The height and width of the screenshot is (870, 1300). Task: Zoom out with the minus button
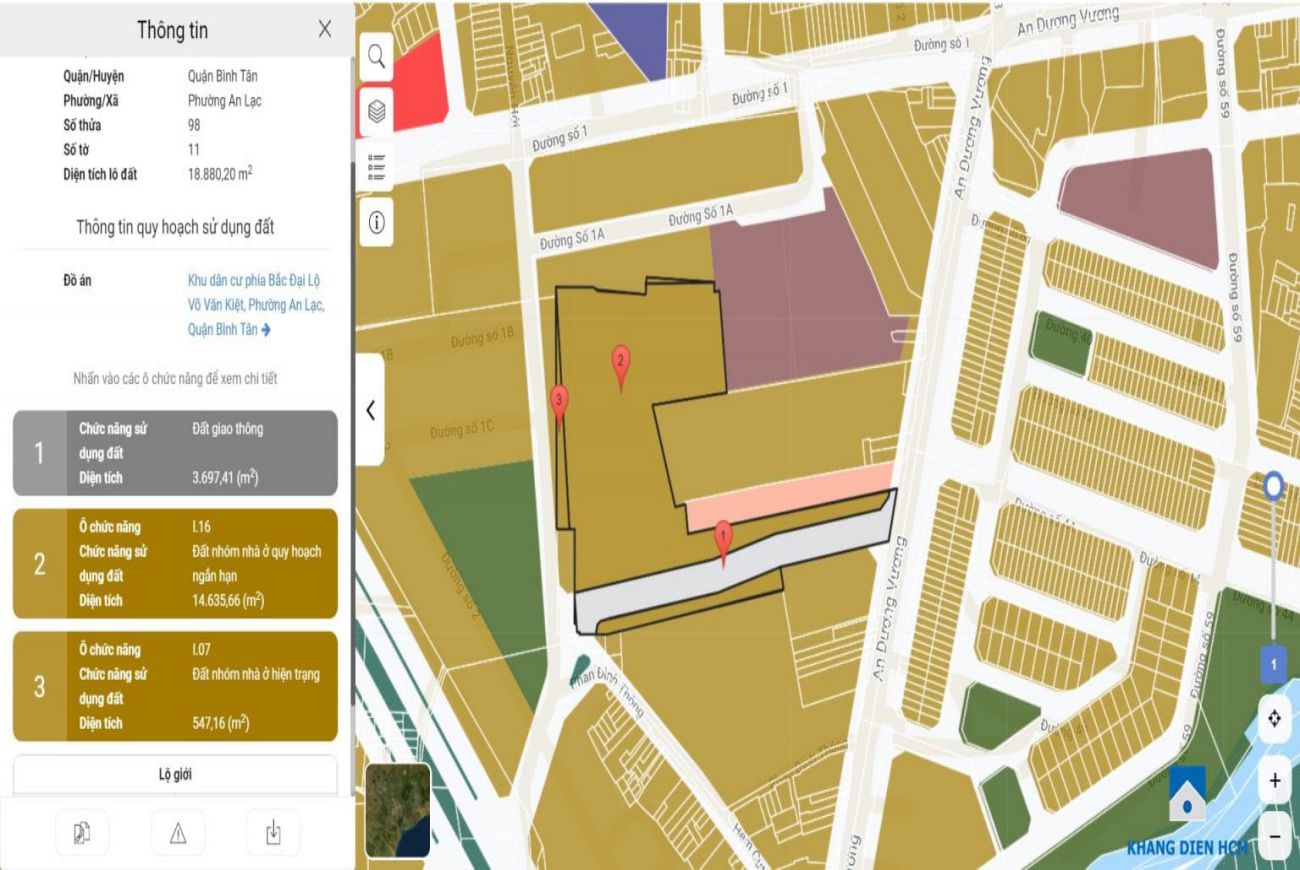click(1274, 833)
